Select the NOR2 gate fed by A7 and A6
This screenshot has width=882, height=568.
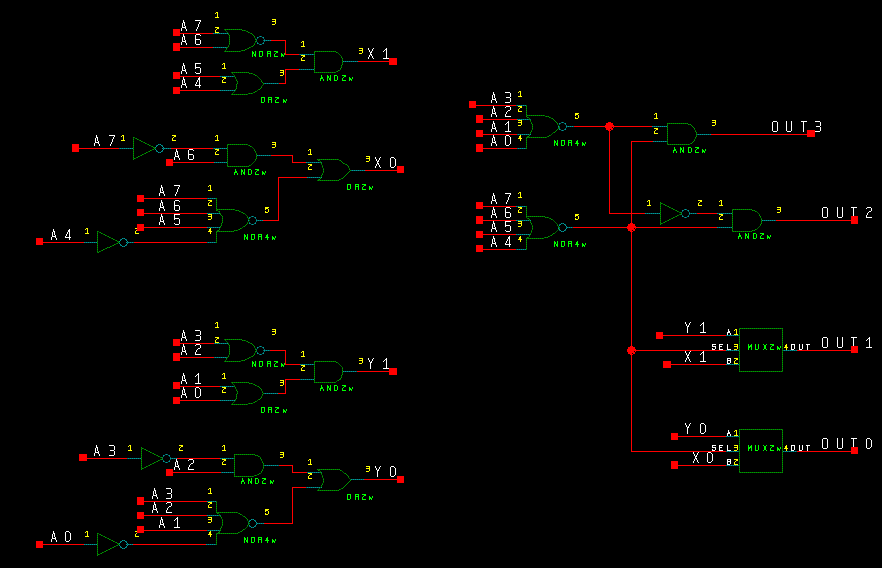click(x=244, y=40)
